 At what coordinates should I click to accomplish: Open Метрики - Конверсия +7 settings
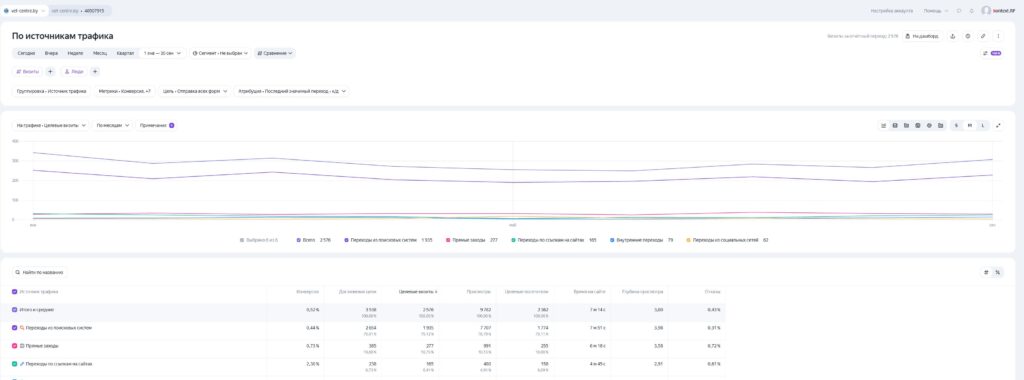click(x=124, y=91)
